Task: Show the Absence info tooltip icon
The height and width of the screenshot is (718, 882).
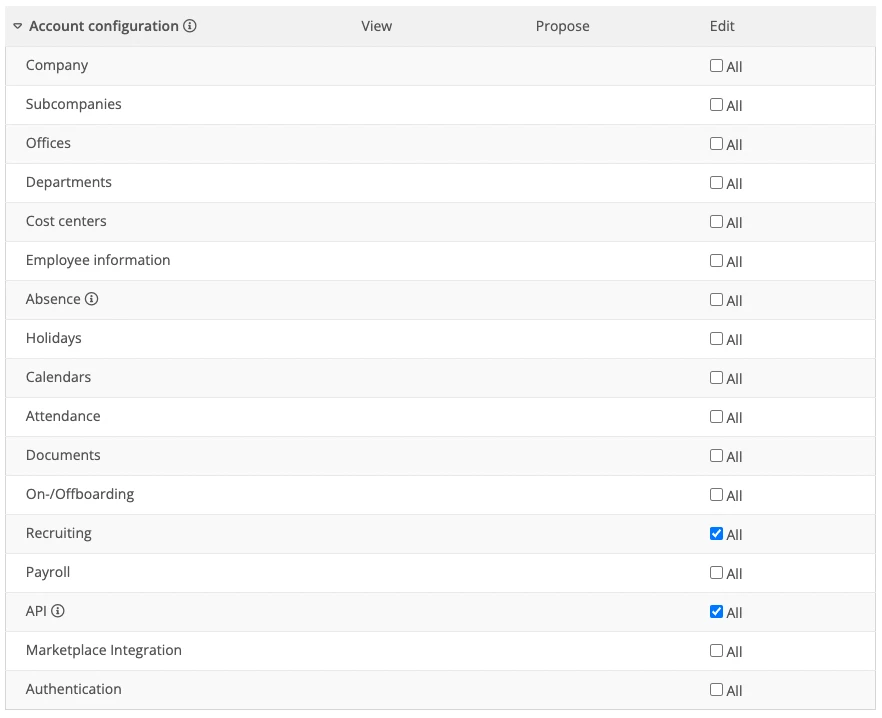Action: coord(92,299)
